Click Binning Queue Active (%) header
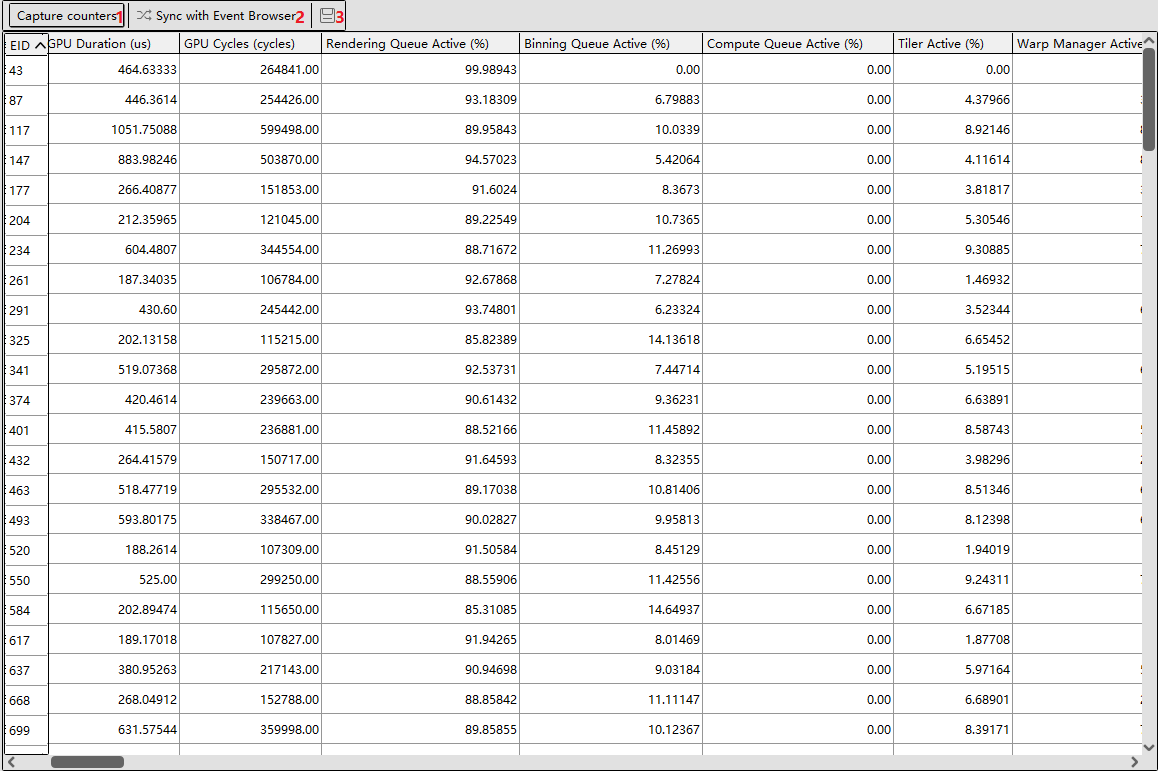Viewport: 1158px width, 771px height. [611, 44]
